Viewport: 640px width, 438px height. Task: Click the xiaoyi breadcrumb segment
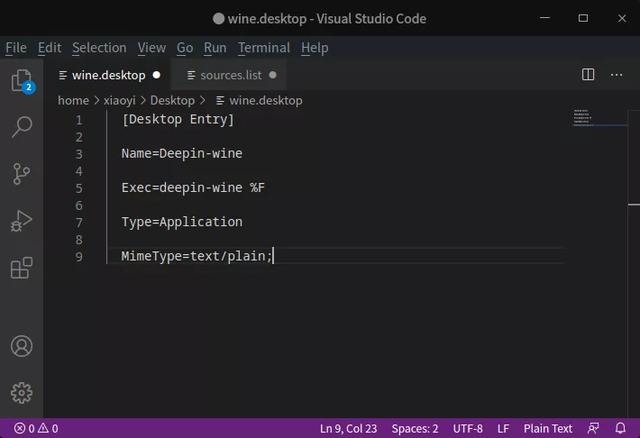(x=119, y=100)
